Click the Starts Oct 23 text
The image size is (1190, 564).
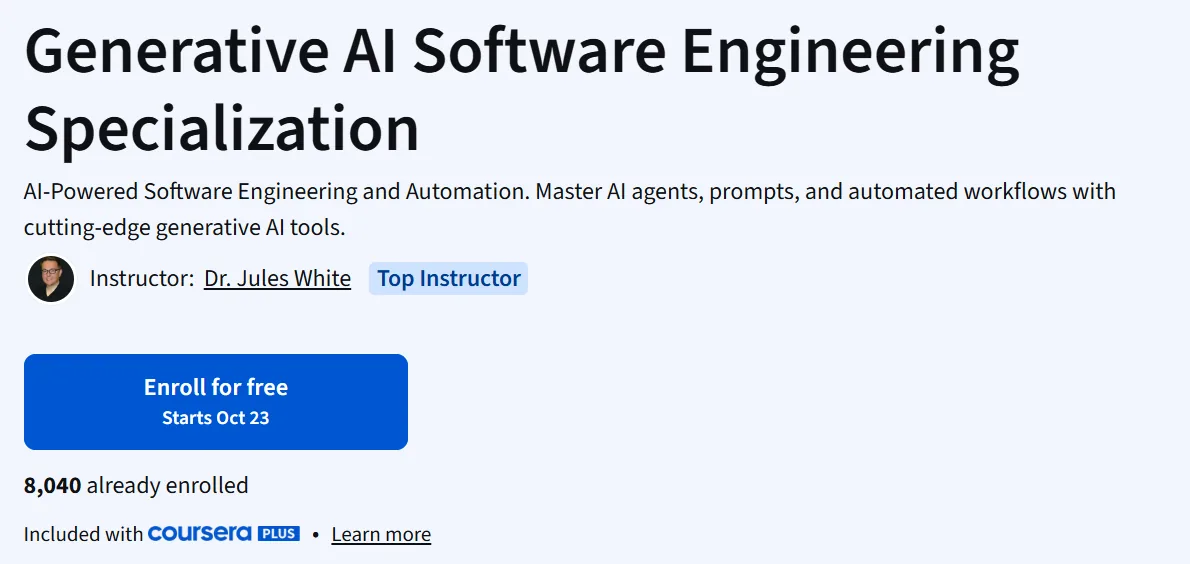[x=216, y=417]
